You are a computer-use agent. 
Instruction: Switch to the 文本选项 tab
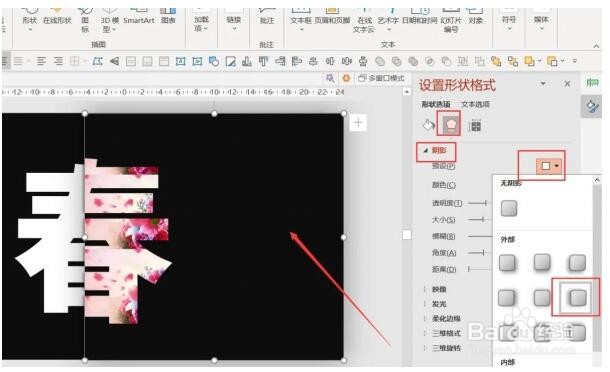pos(475,104)
